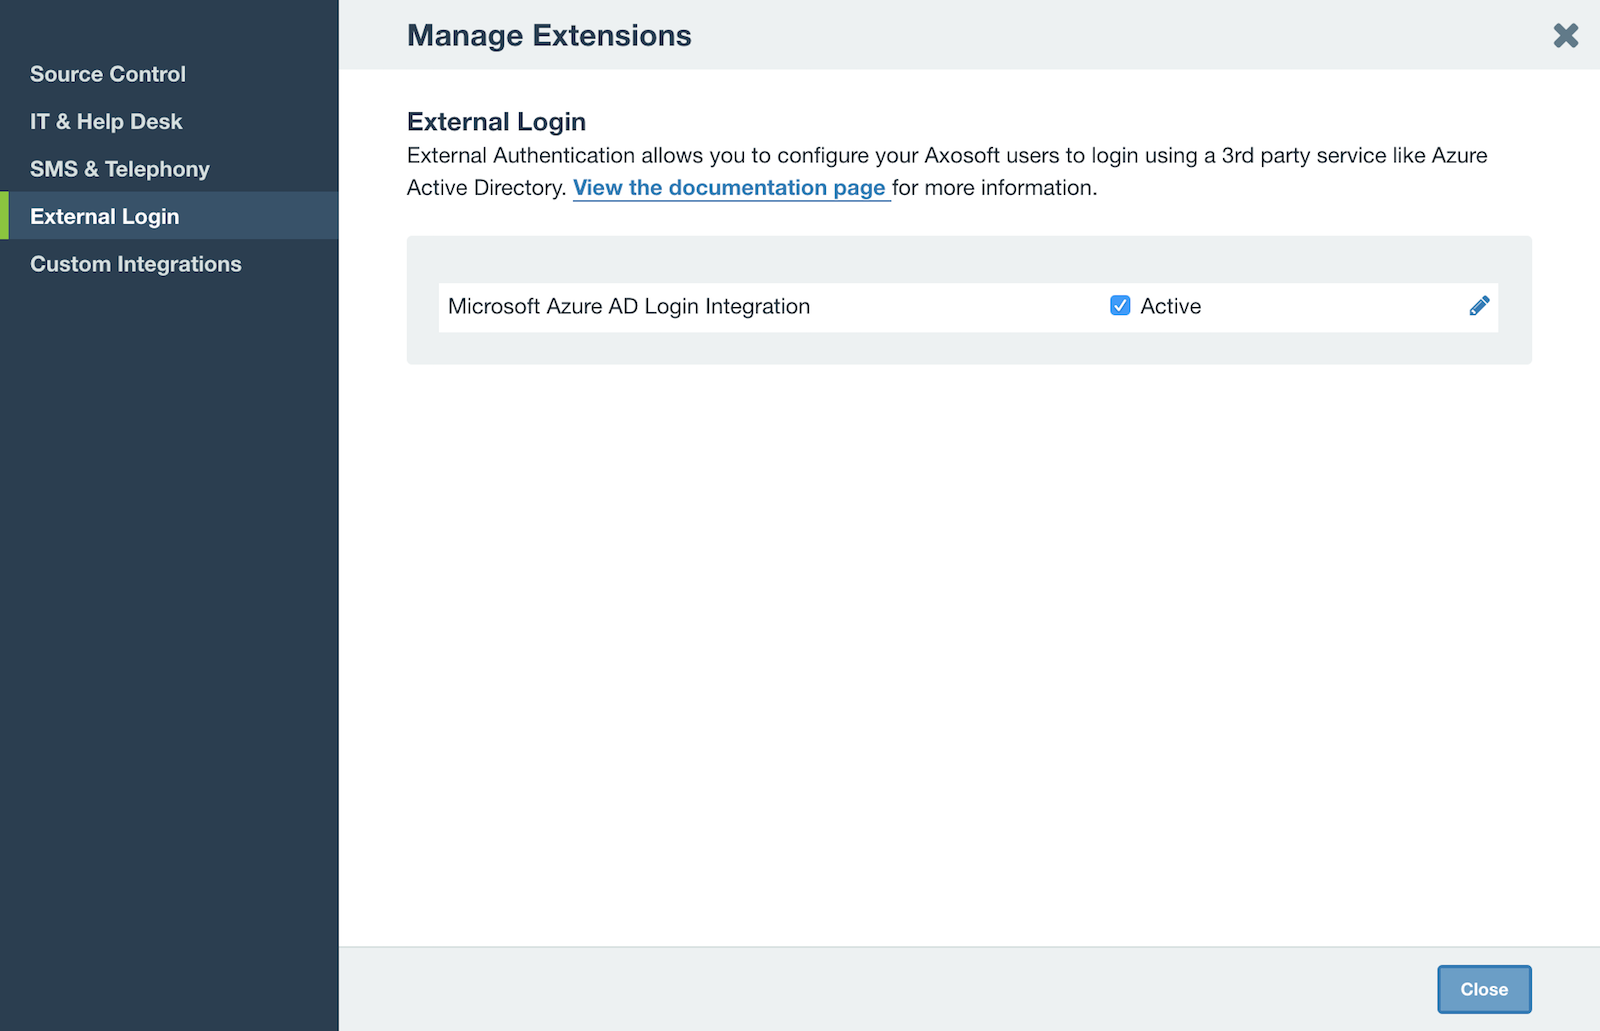Open the edit settings for Microsoft Azure AD Login
This screenshot has height=1031, width=1600.
coord(1479,306)
